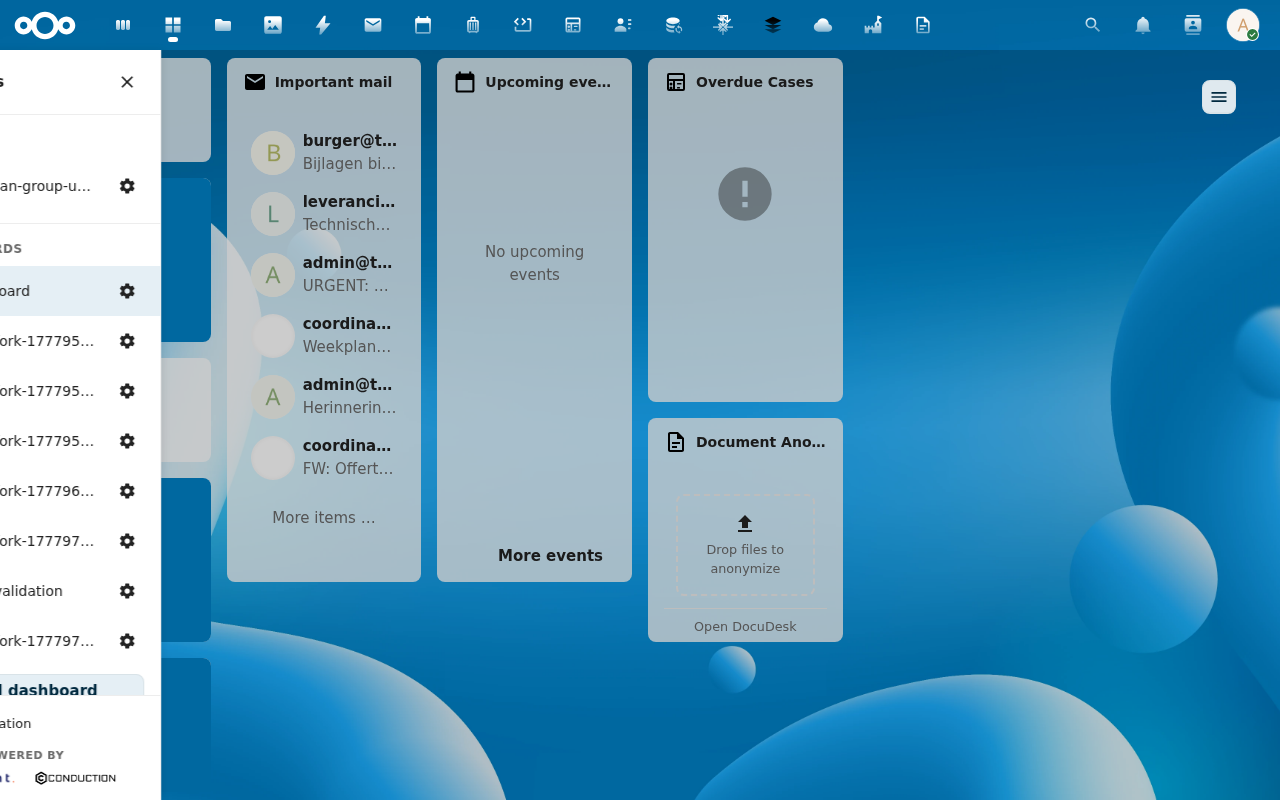This screenshot has width=1280, height=800.
Task: Open the contacts menu icon near the avatar
Action: 1193,25
